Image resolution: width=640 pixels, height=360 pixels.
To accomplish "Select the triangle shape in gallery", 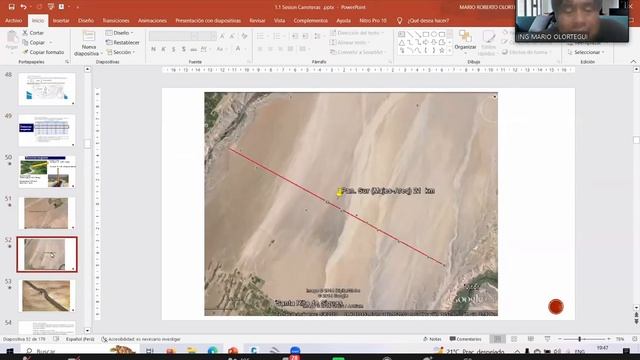I will tap(402, 42).
